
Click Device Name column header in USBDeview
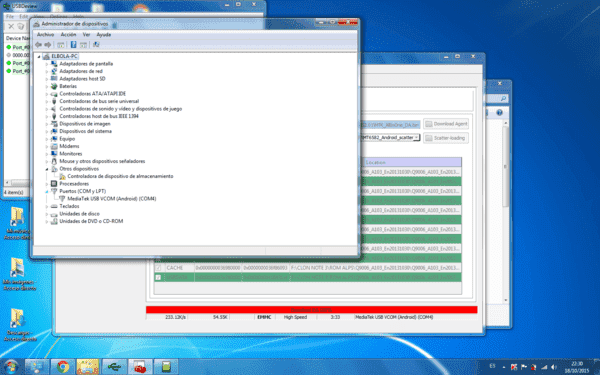pos(17,38)
